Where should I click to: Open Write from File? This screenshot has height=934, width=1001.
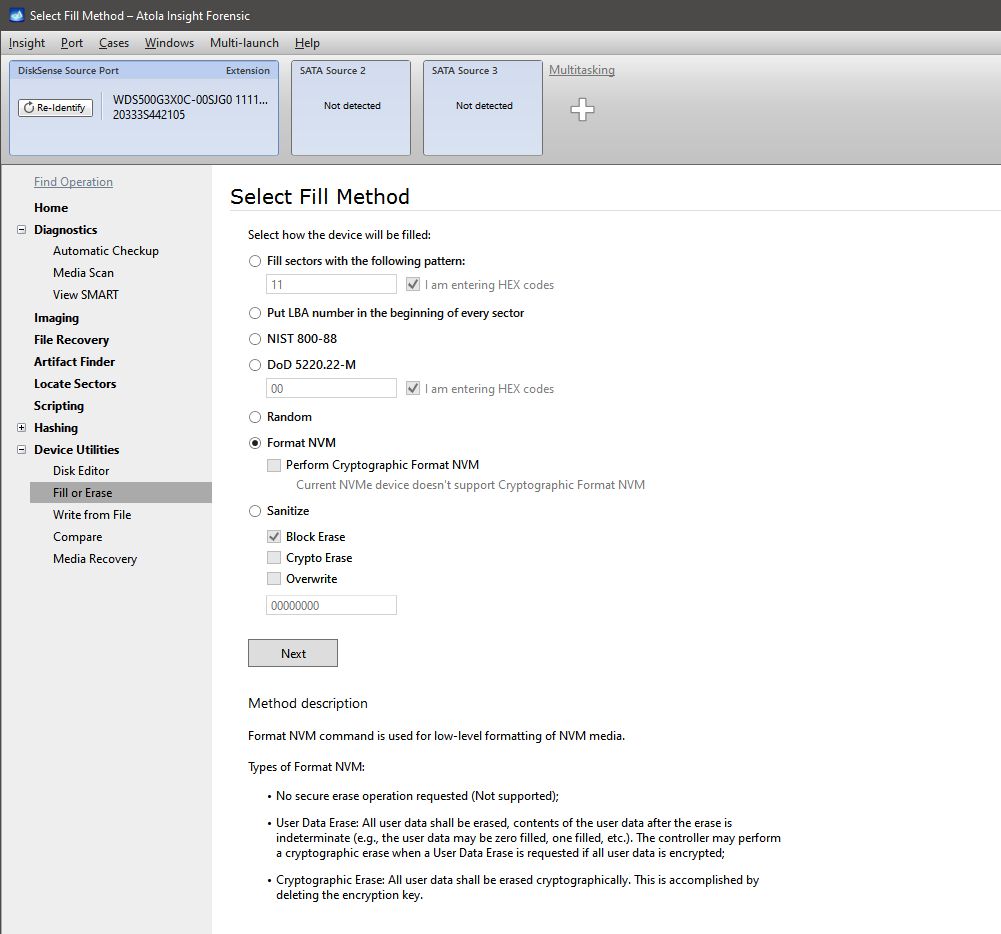[92, 515]
